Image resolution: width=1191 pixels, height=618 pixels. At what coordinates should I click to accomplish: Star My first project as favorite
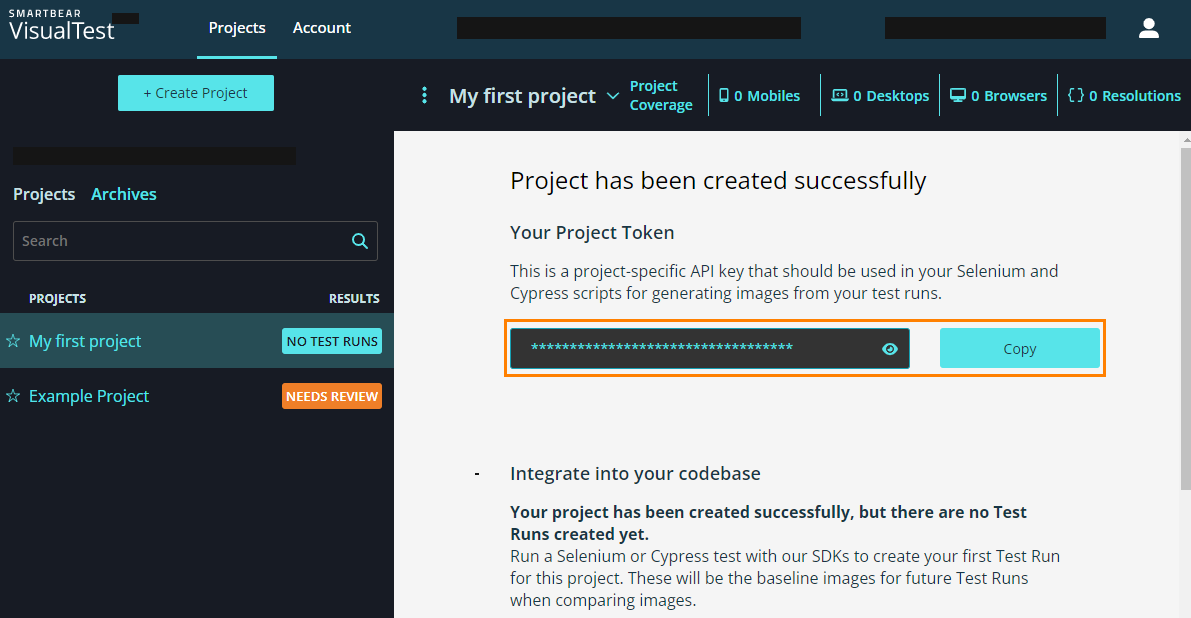13,341
